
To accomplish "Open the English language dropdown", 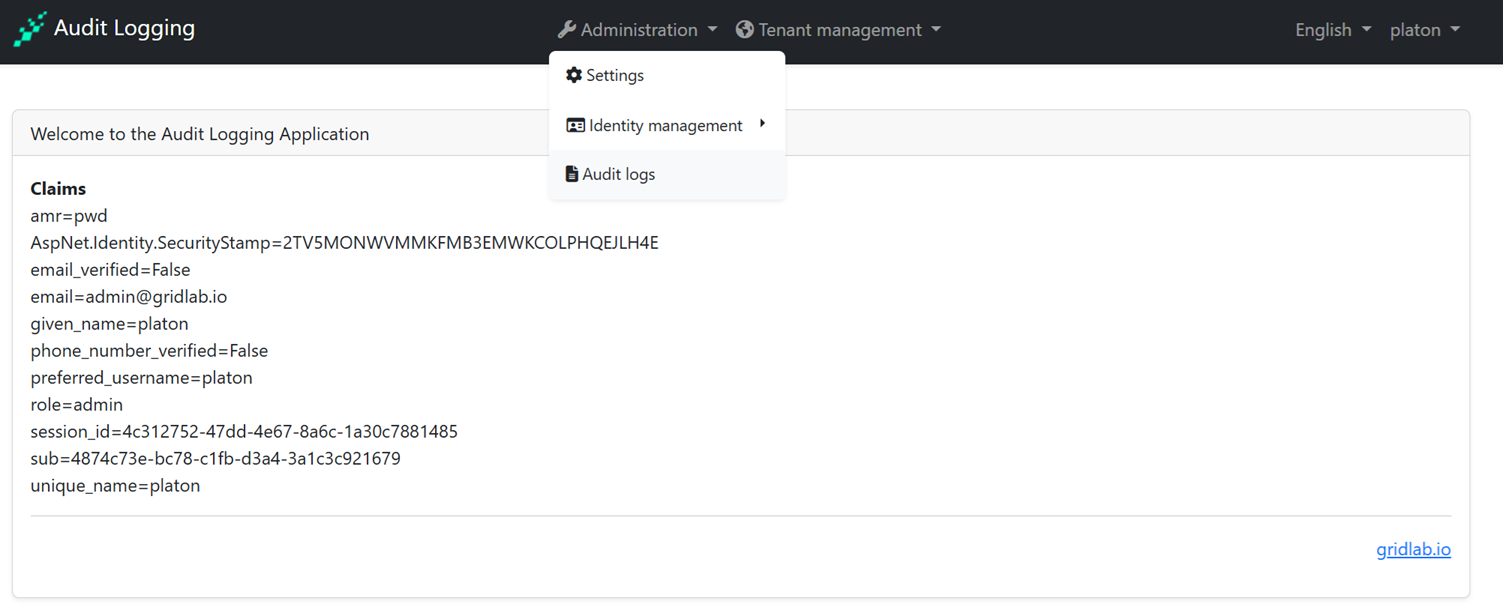I will 1332,30.
